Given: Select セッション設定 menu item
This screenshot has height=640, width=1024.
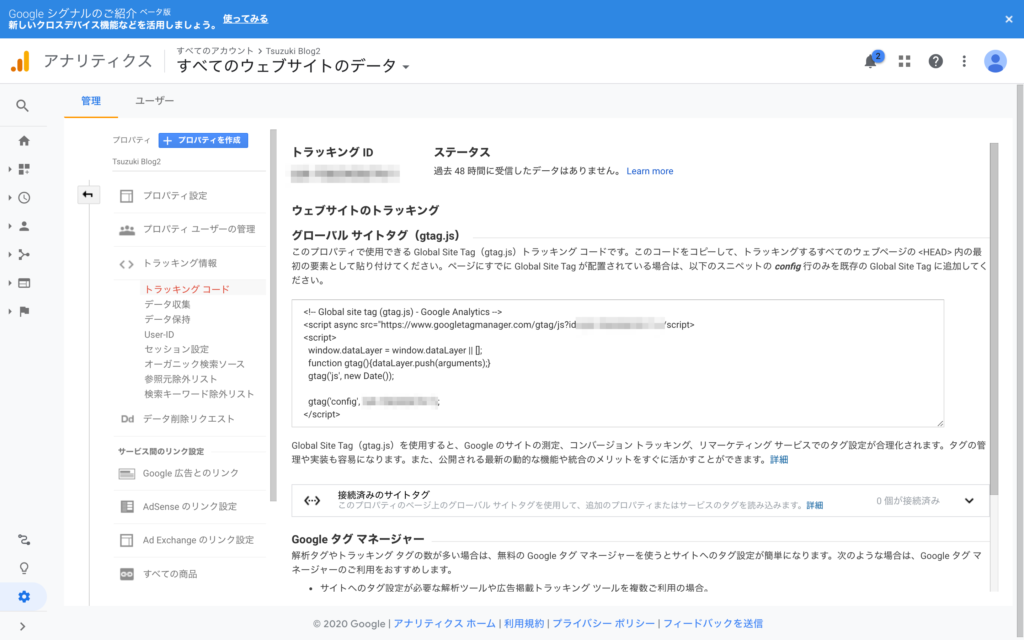Looking at the screenshot, I should click(176, 349).
